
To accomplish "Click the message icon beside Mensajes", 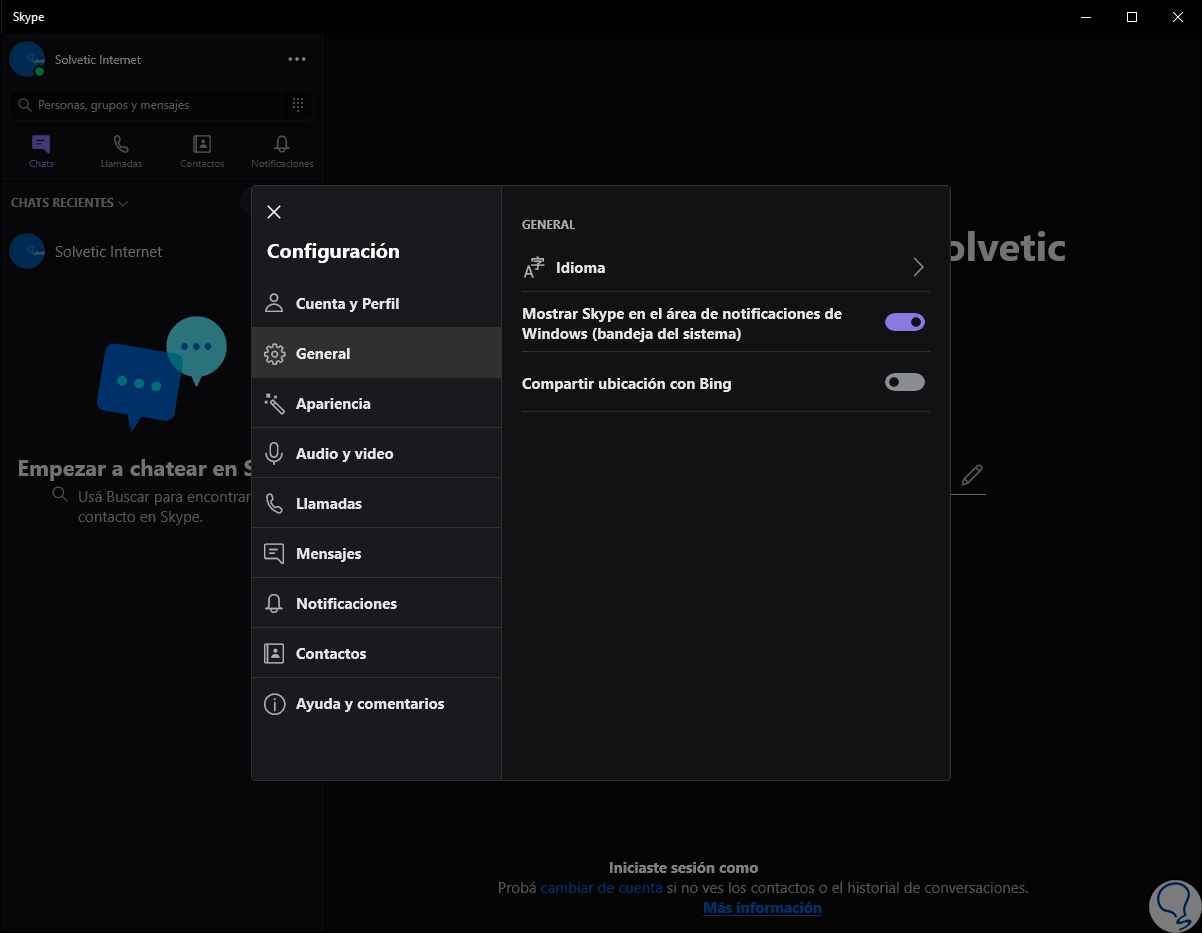I will (274, 553).
